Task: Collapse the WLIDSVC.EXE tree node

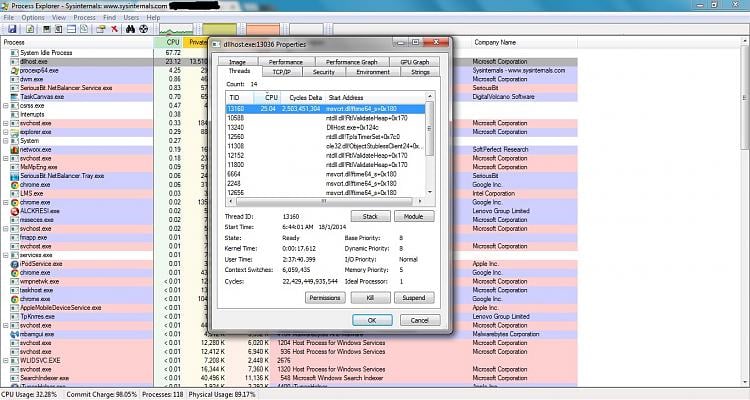Action: (6, 361)
